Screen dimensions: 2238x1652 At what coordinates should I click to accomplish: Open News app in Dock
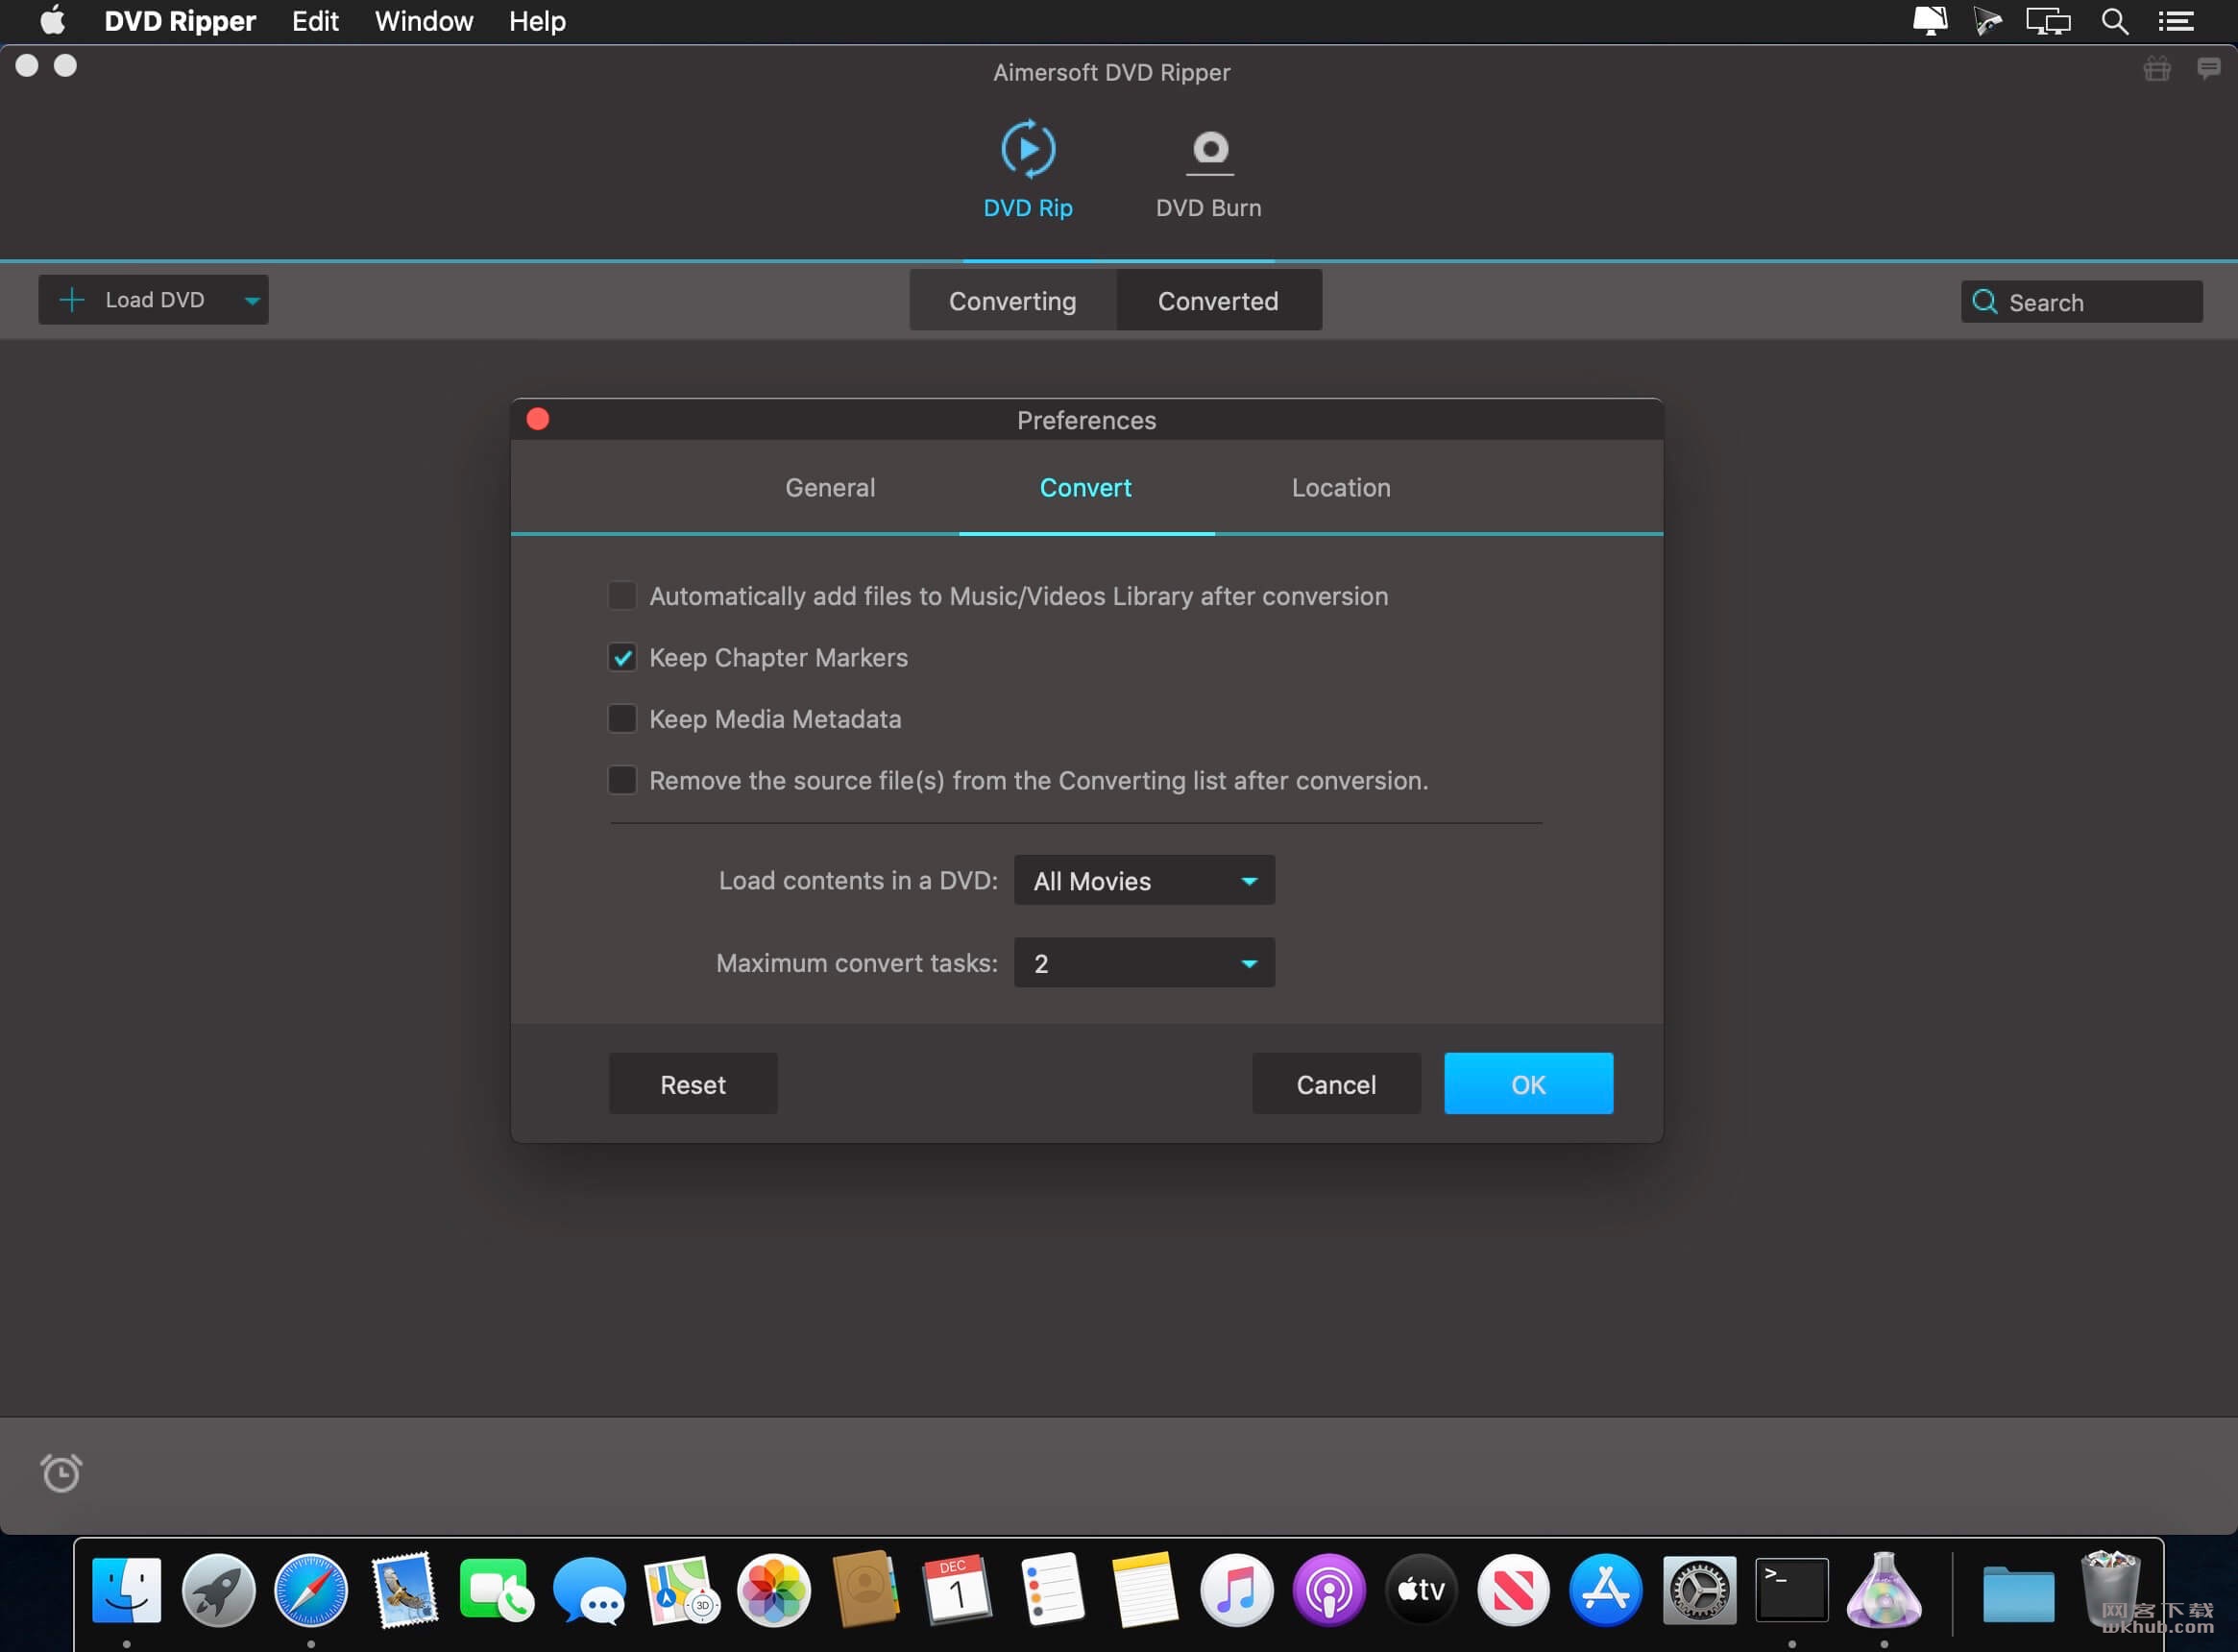point(1514,1590)
